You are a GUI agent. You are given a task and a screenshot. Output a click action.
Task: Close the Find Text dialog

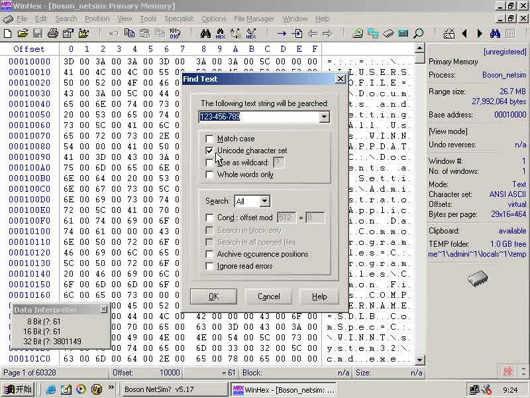tap(340, 79)
